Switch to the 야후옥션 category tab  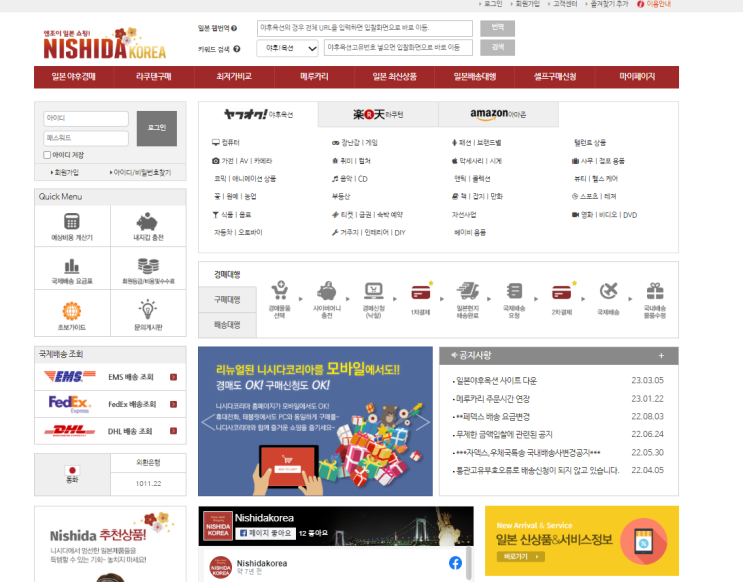pyautogui.click(x=258, y=114)
